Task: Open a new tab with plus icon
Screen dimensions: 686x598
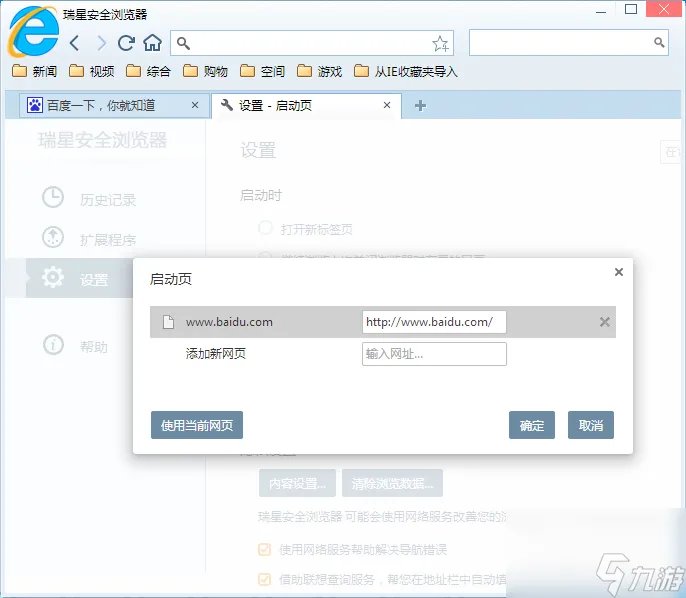Action: click(x=420, y=105)
